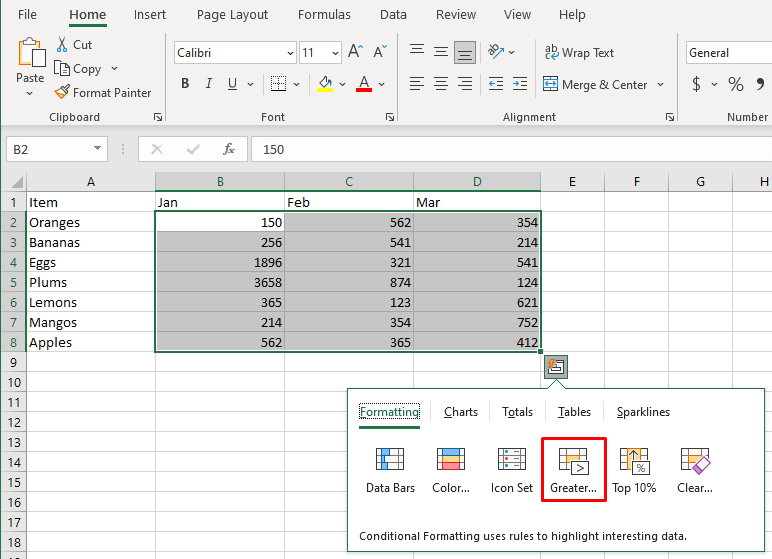Click the Format Painter tool
The height and width of the screenshot is (559, 772).
(102, 93)
